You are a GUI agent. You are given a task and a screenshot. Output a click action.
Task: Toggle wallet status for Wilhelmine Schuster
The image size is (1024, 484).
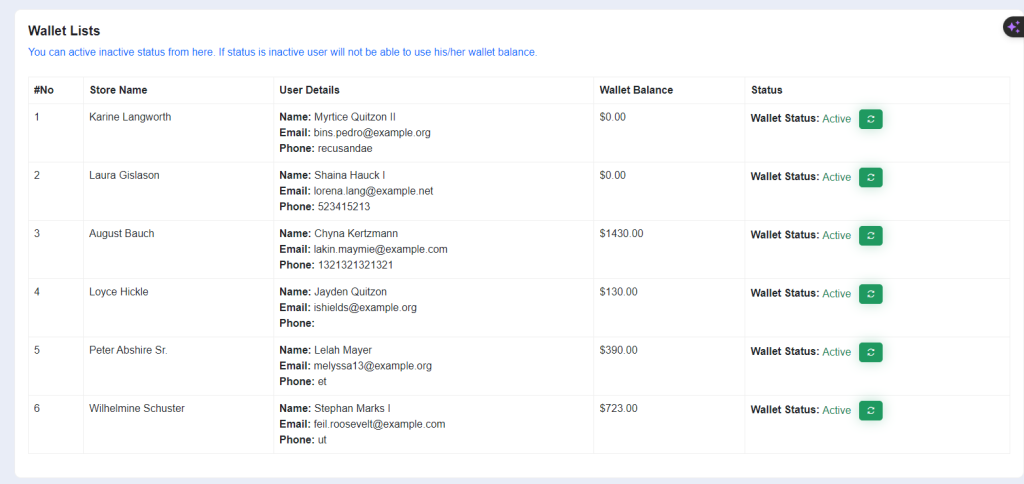click(x=871, y=410)
